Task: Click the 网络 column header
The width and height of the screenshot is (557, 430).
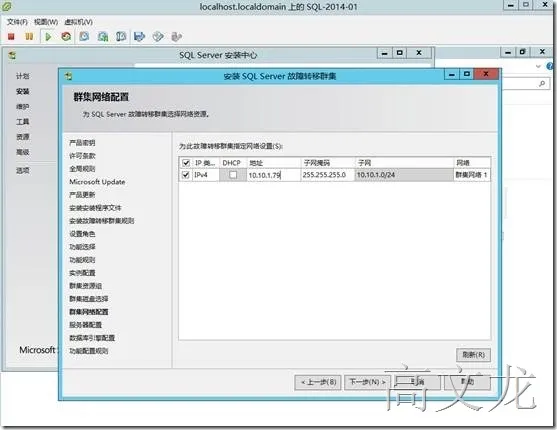Action: coord(472,163)
